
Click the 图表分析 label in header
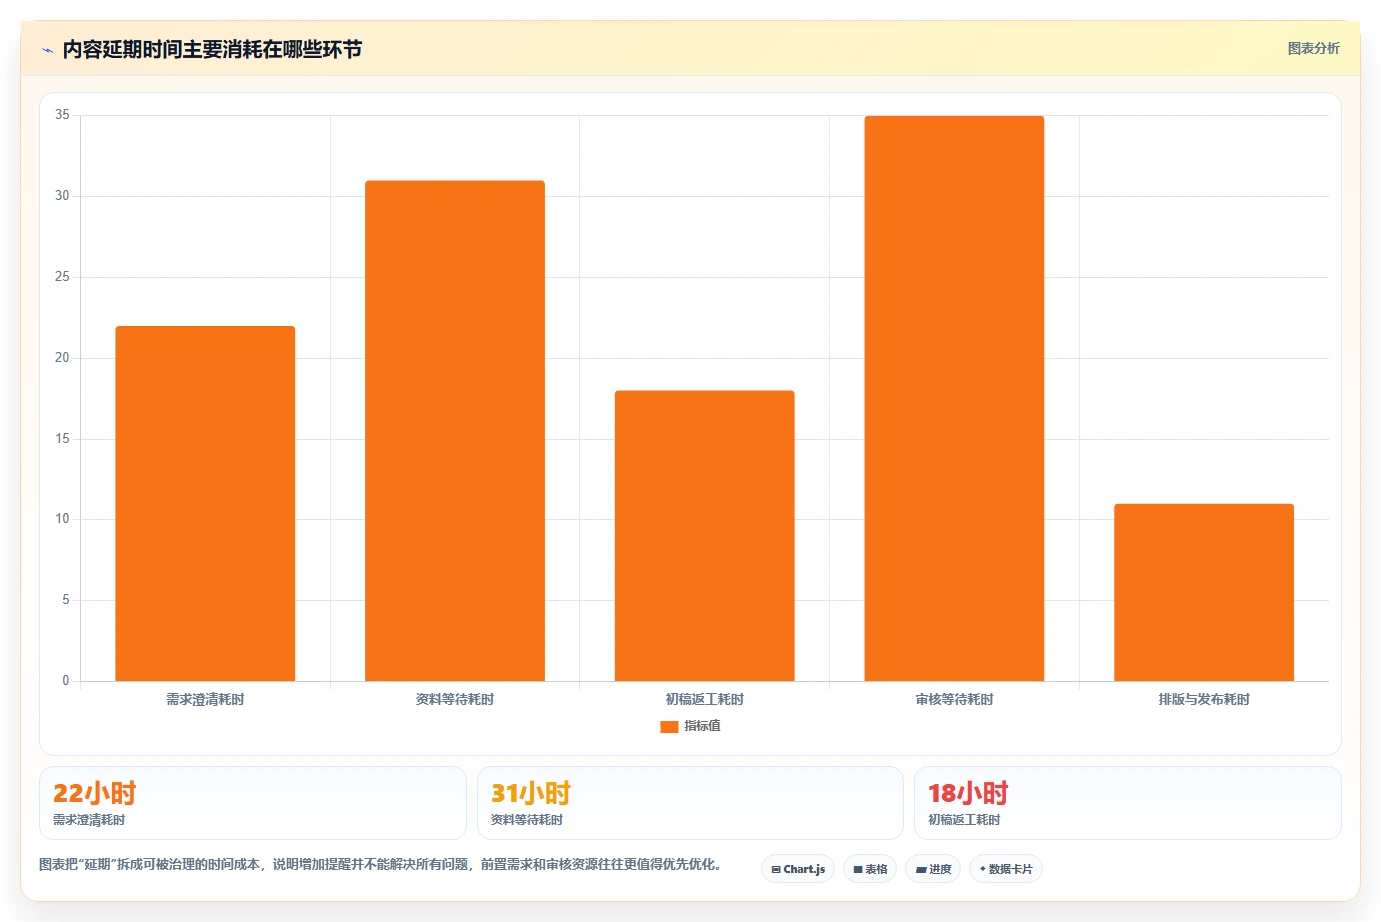1313,48
